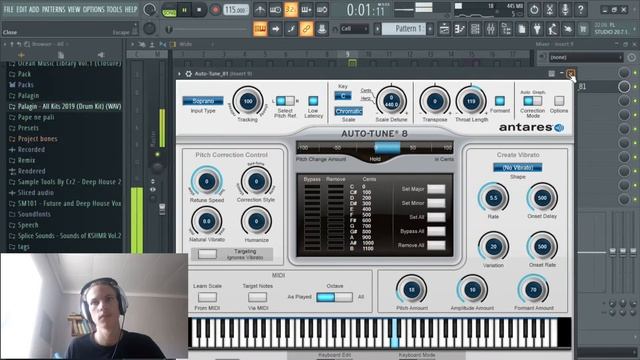
Task: Toggle Octave As Played/All switch
Action: [x=334, y=297]
